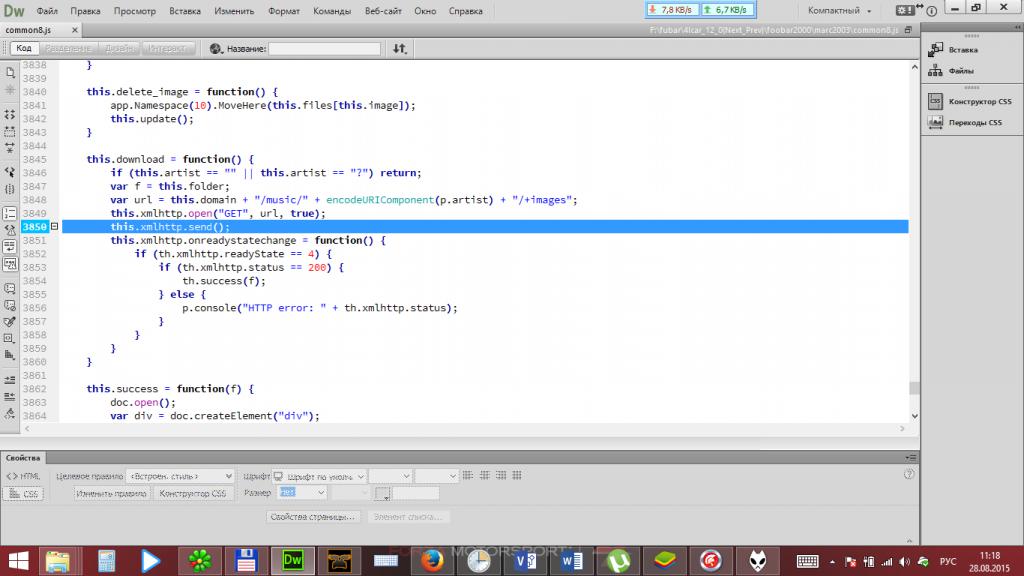Switch to Код view mode
This screenshot has width=1024, height=576.
click(22, 48)
